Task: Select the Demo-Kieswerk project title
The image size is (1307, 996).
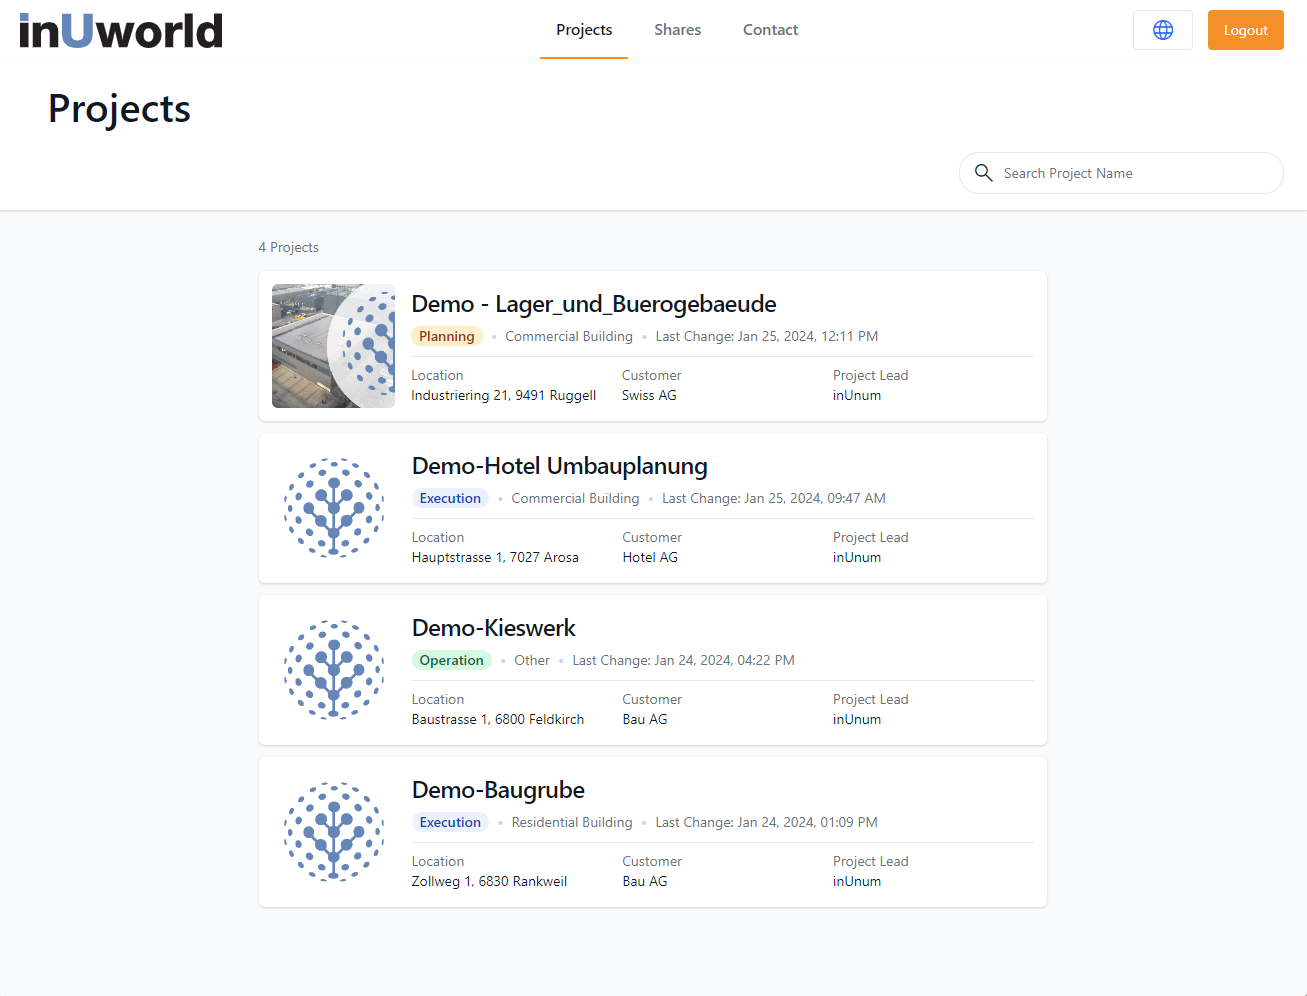Action: click(493, 628)
